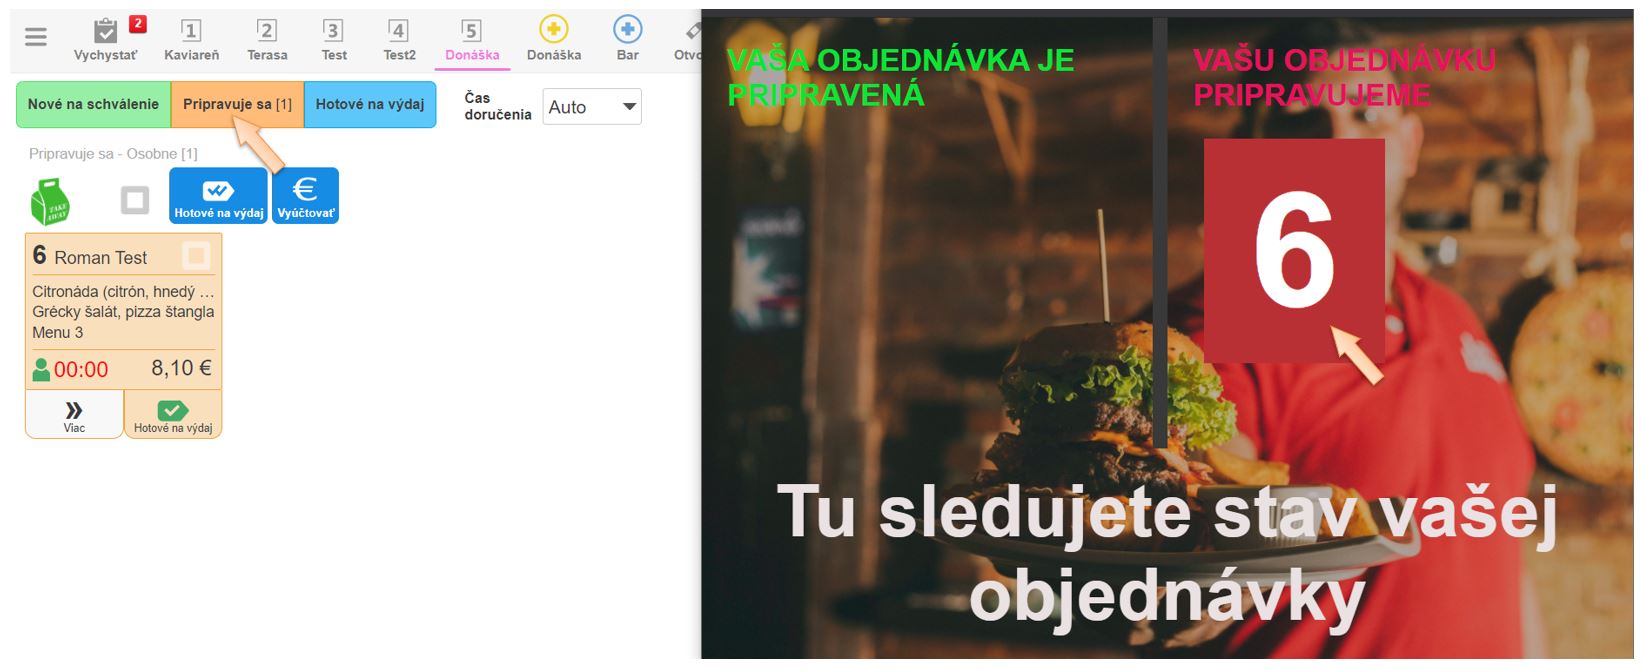Toggle the select-all orders checkbox
Viewport: 1643px width, 671px height.
coord(135,200)
